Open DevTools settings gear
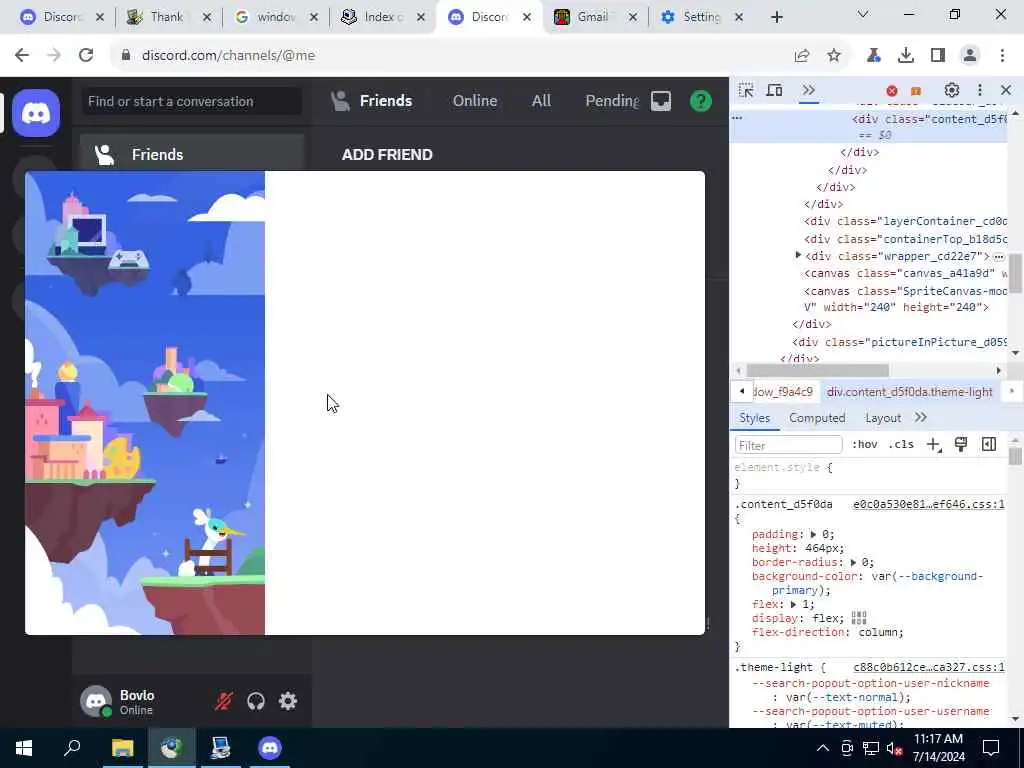 [952, 90]
